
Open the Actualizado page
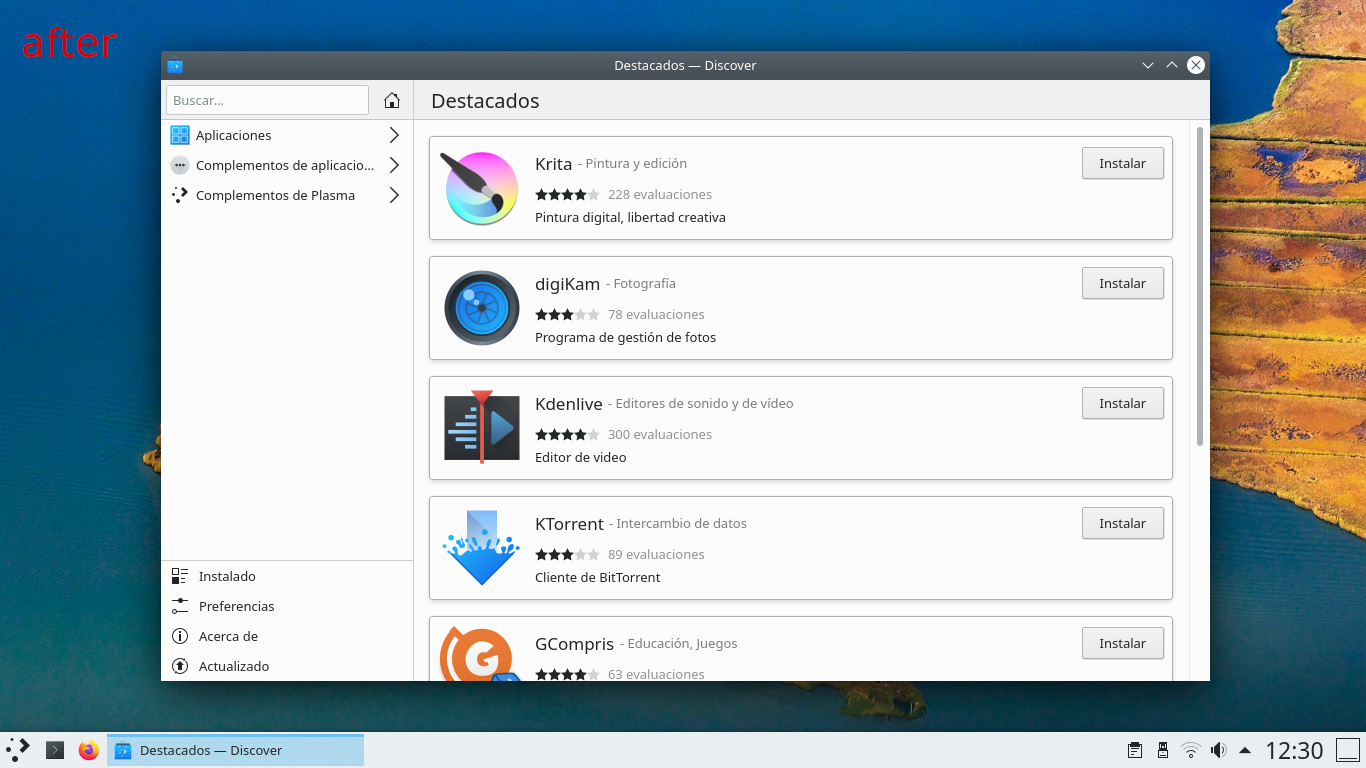287,666
